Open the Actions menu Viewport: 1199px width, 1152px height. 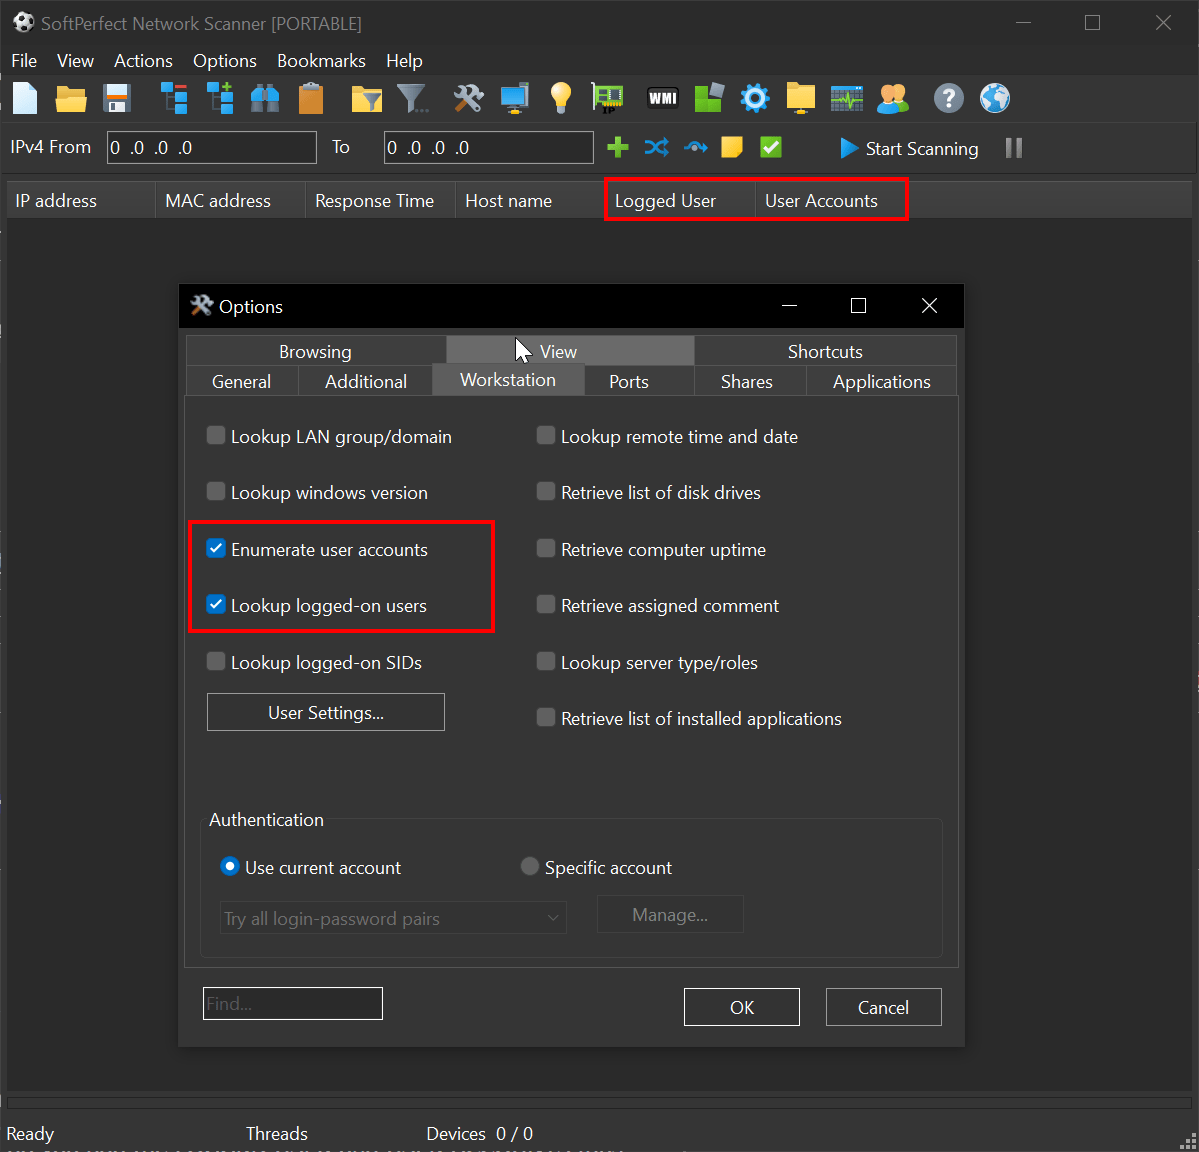[x=144, y=60]
